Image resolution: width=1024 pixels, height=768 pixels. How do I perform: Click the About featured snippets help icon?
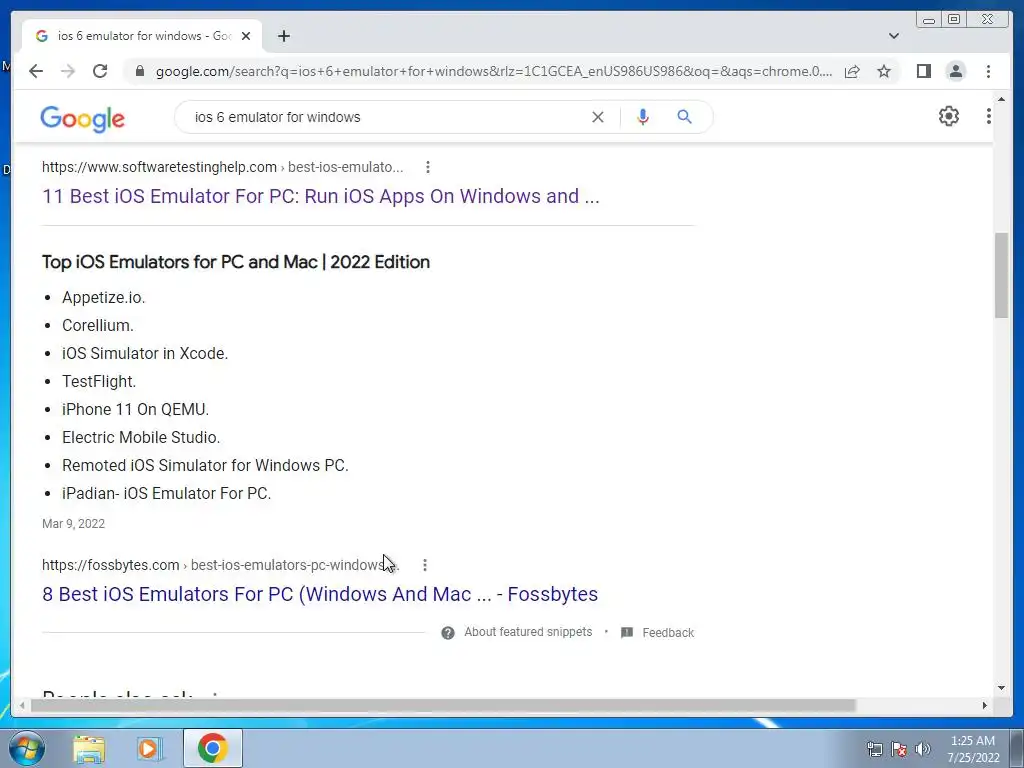click(447, 633)
